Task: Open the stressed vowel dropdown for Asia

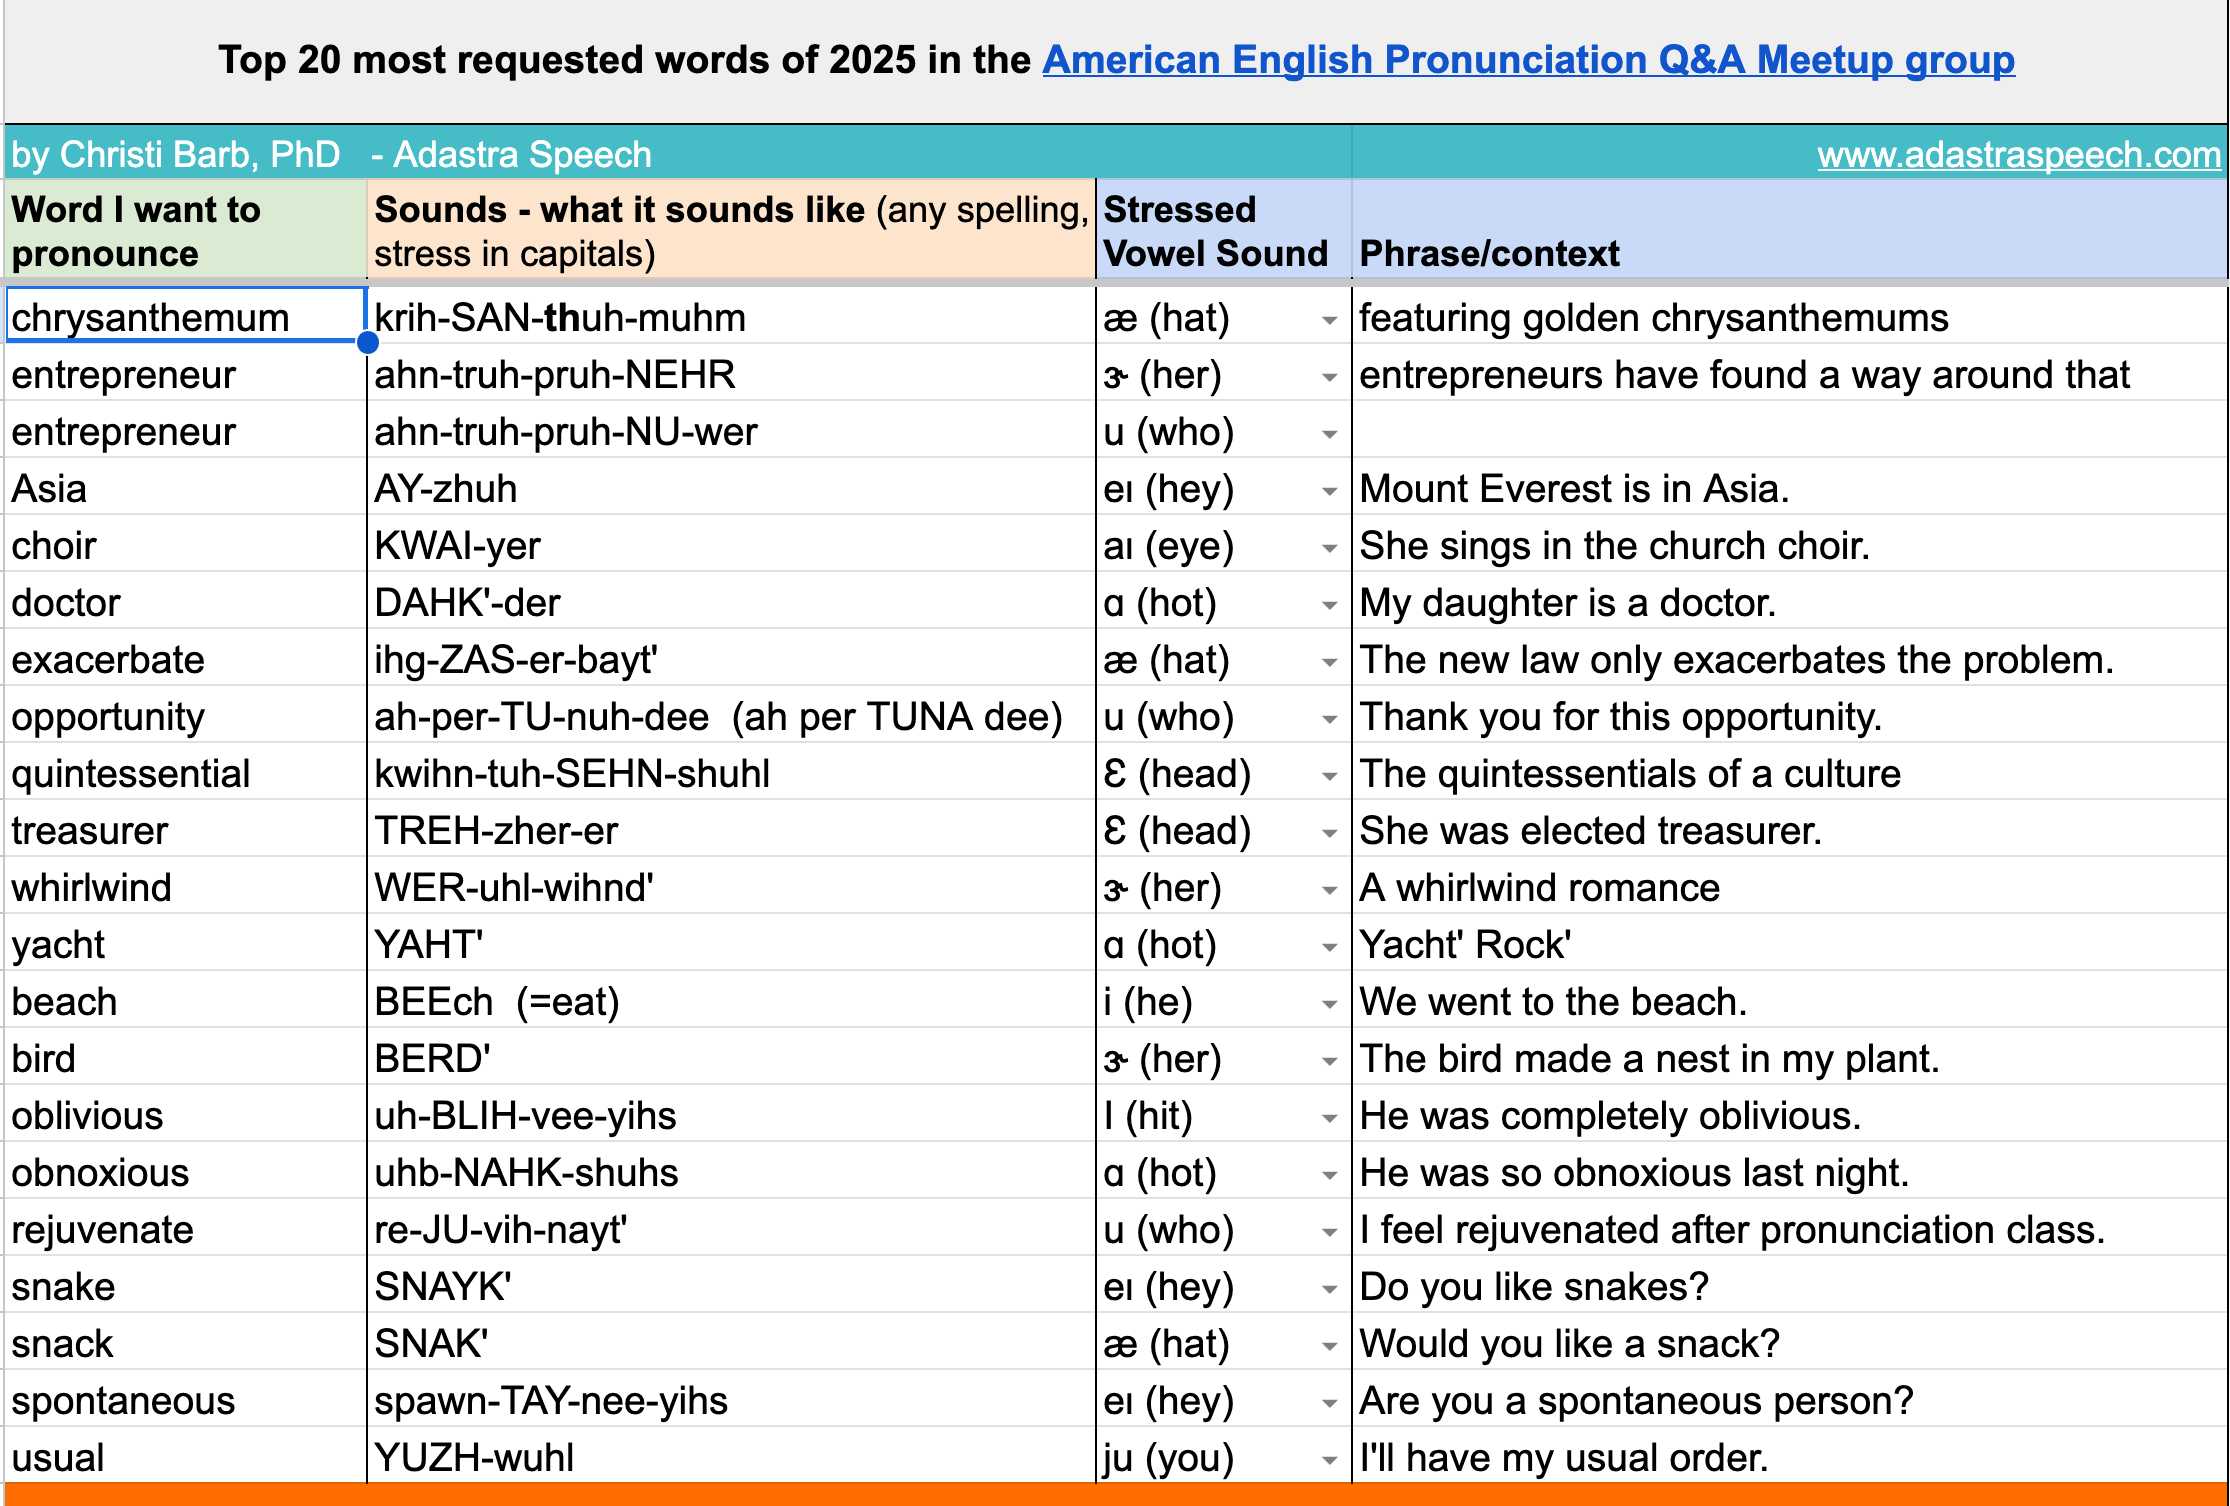Action: click(x=1329, y=491)
